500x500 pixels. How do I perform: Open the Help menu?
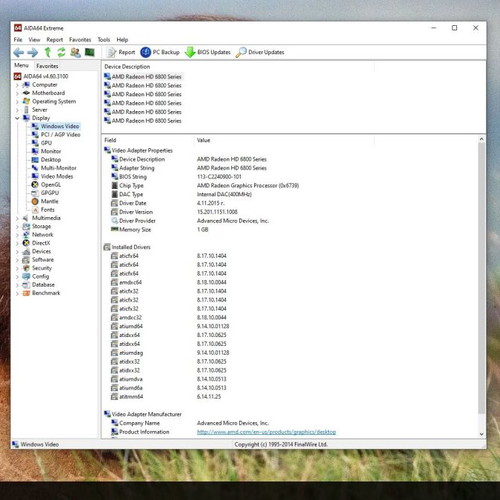[122, 40]
